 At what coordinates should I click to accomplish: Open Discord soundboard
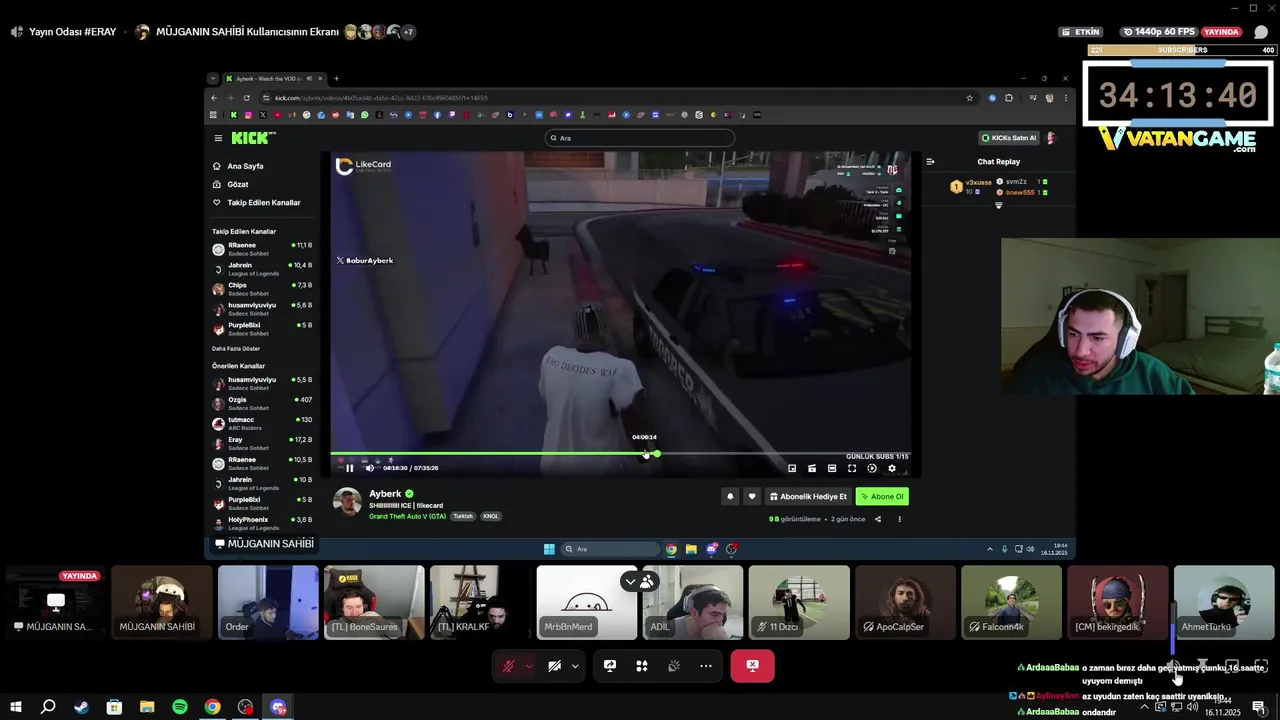(674, 666)
